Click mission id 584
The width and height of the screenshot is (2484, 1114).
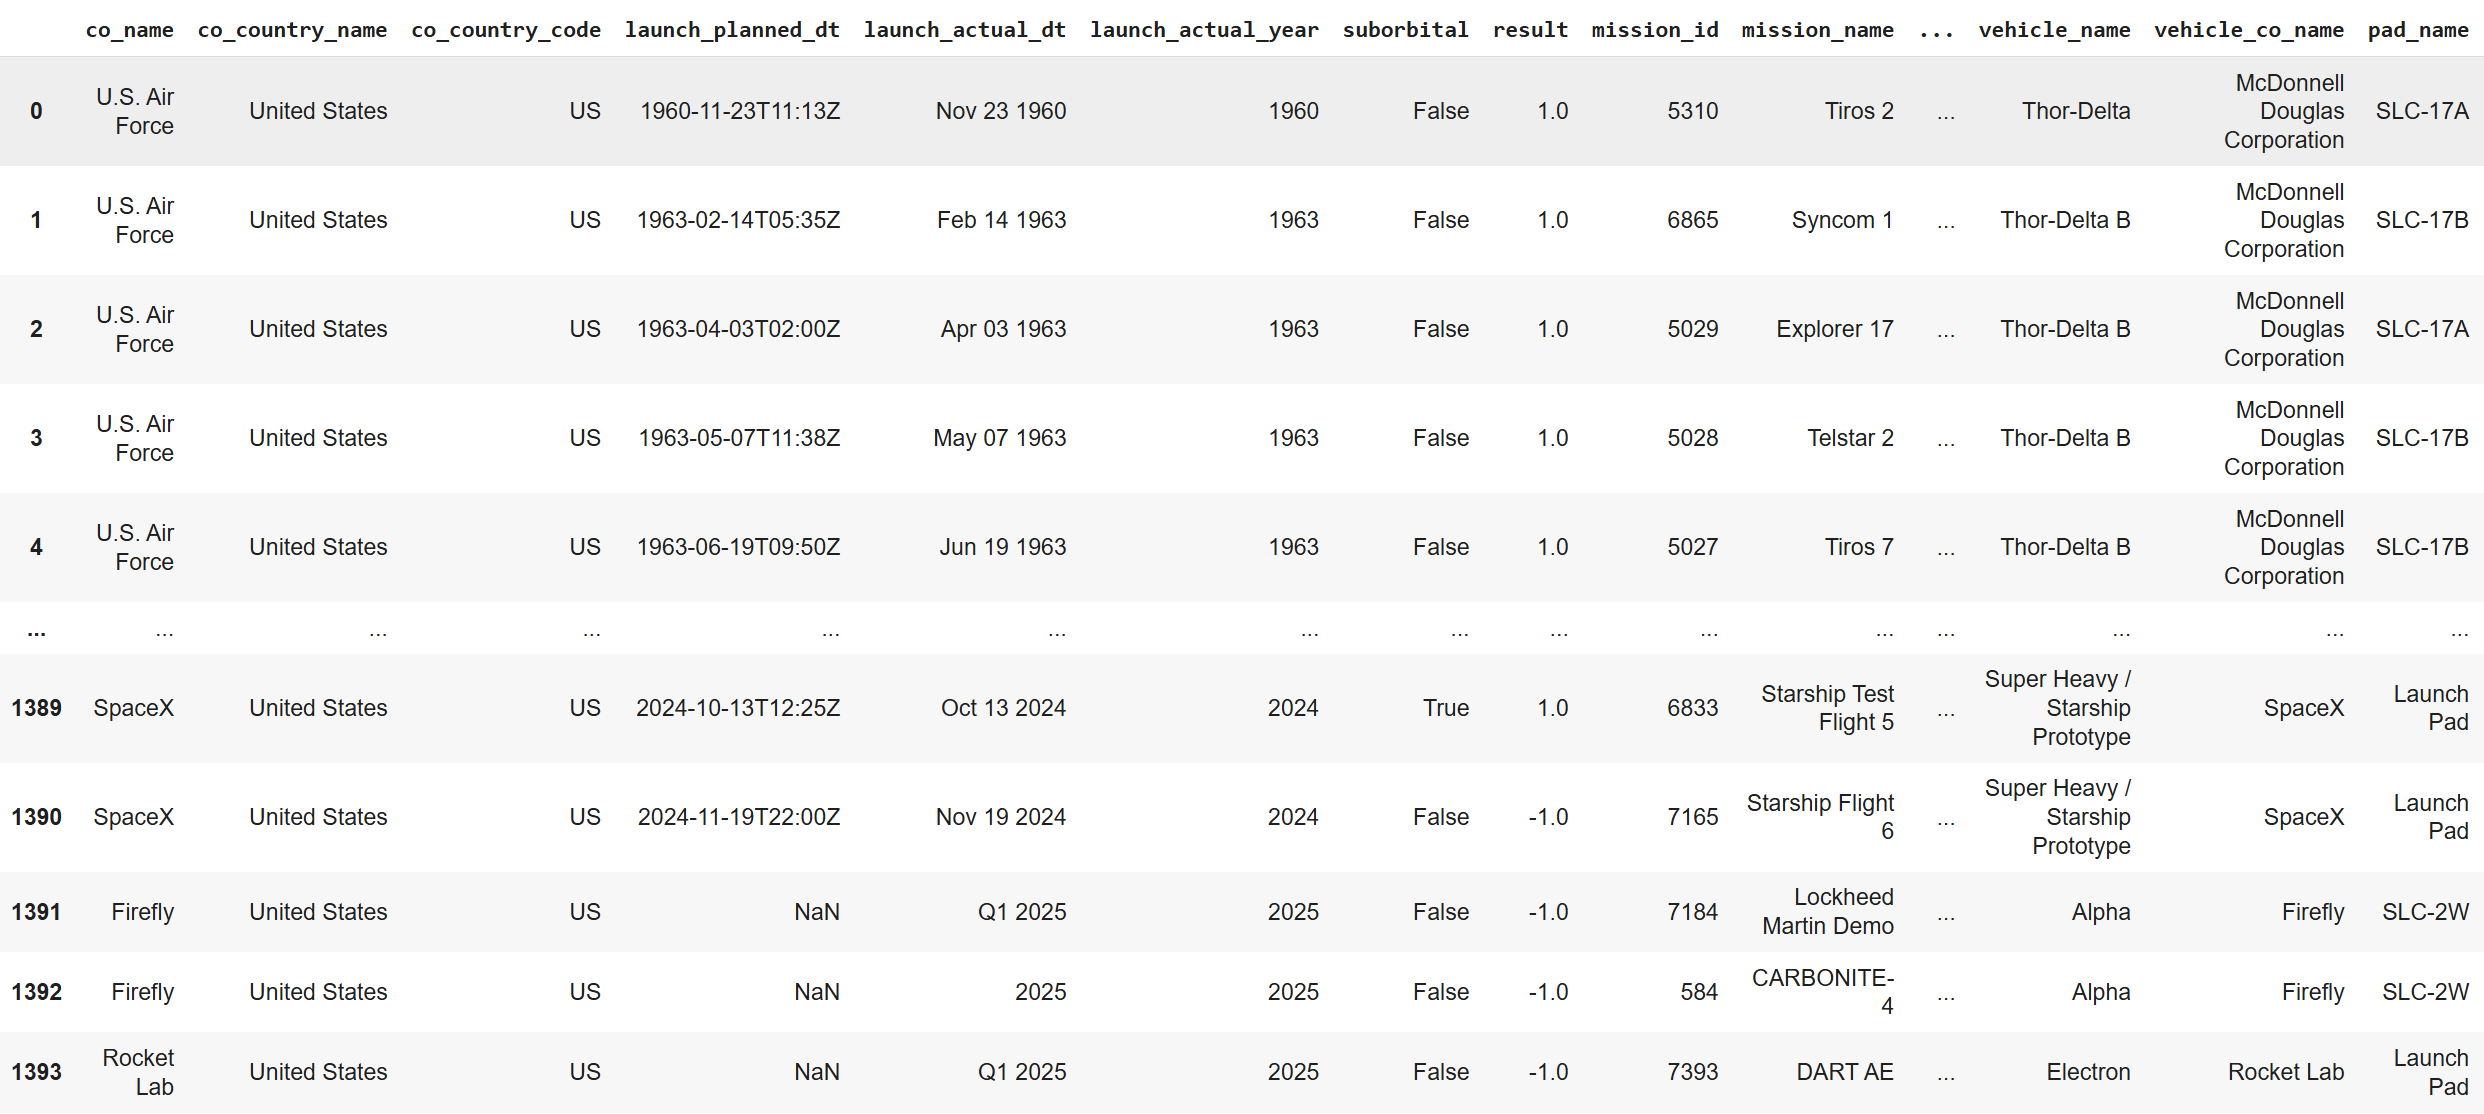pyautogui.click(x=1699, y=992)
